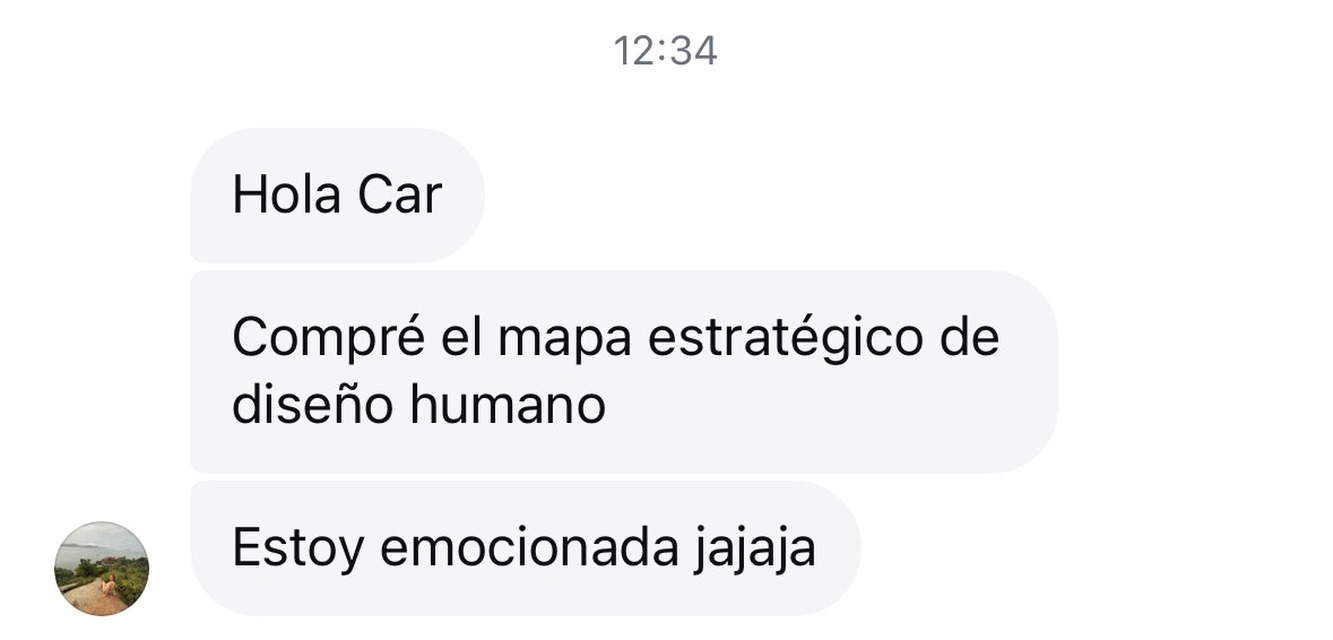Click the word "jajaja" in the last message

754,549
